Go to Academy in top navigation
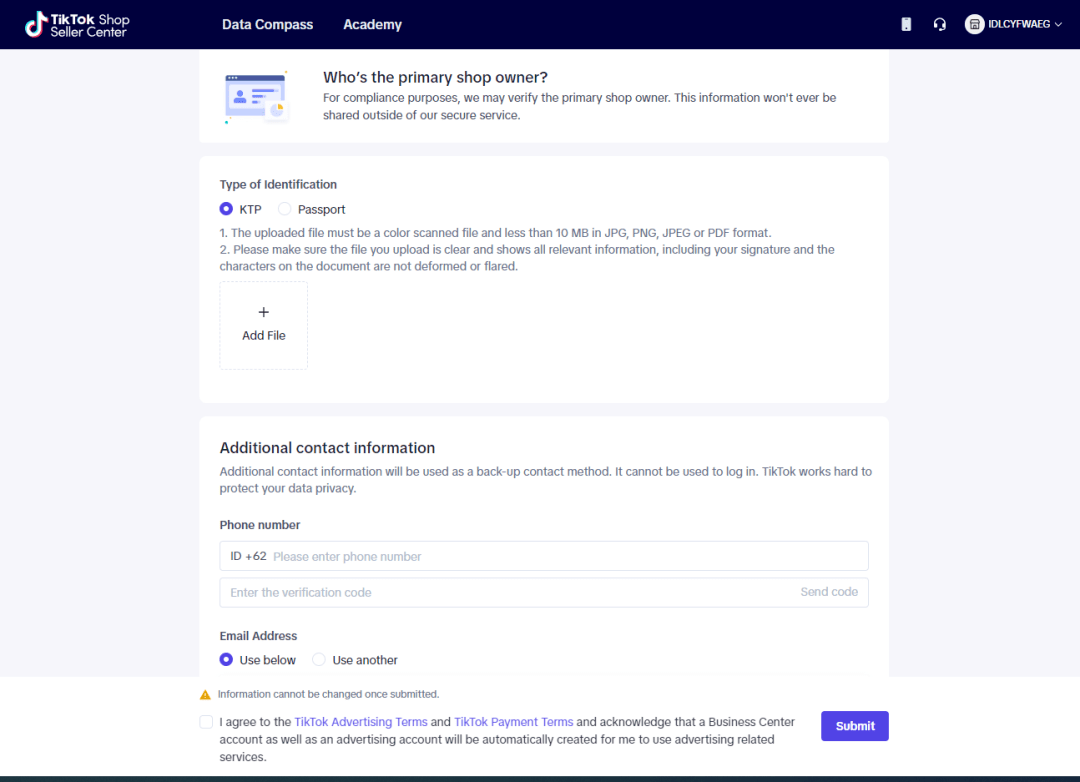 click(372, 25)
